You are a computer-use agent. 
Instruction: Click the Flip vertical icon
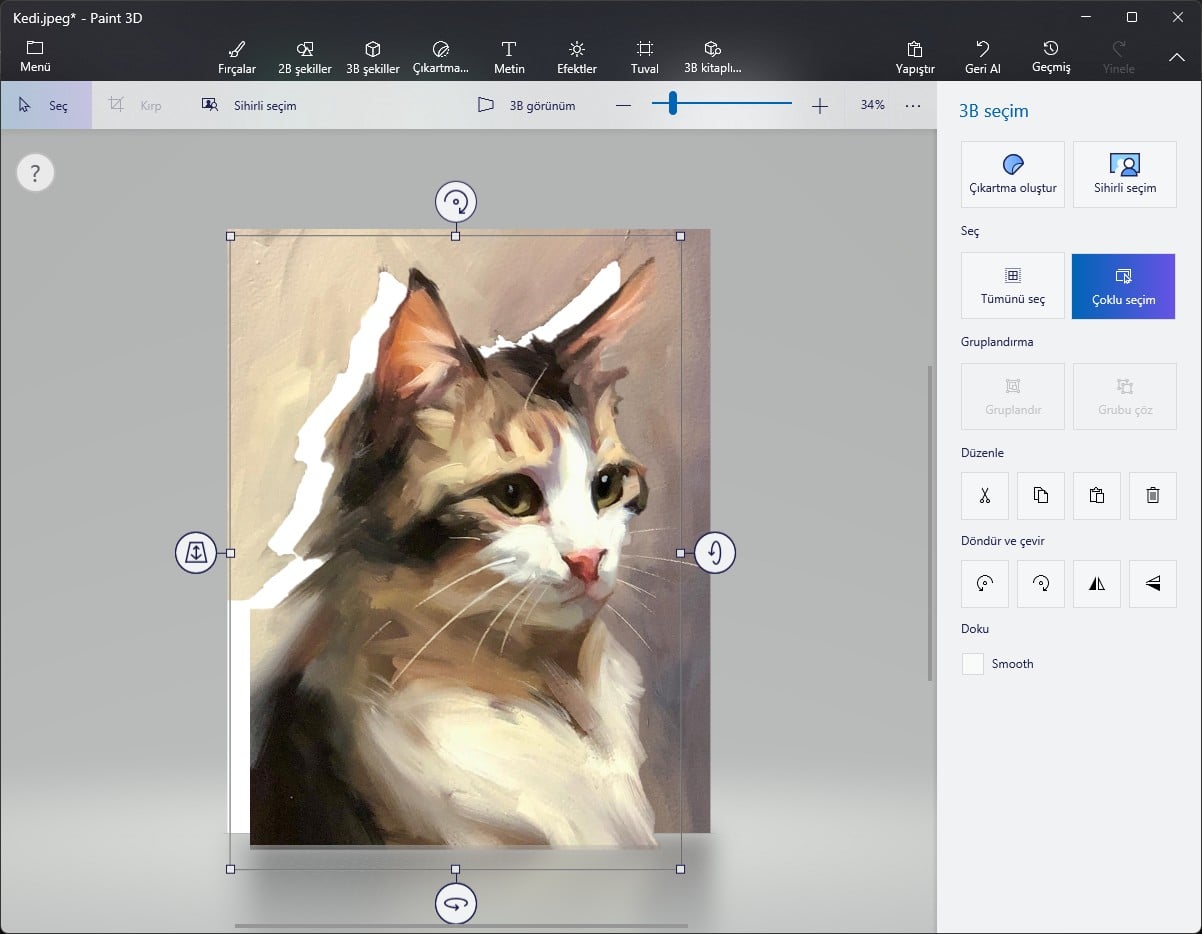(x=1153, y=584)
